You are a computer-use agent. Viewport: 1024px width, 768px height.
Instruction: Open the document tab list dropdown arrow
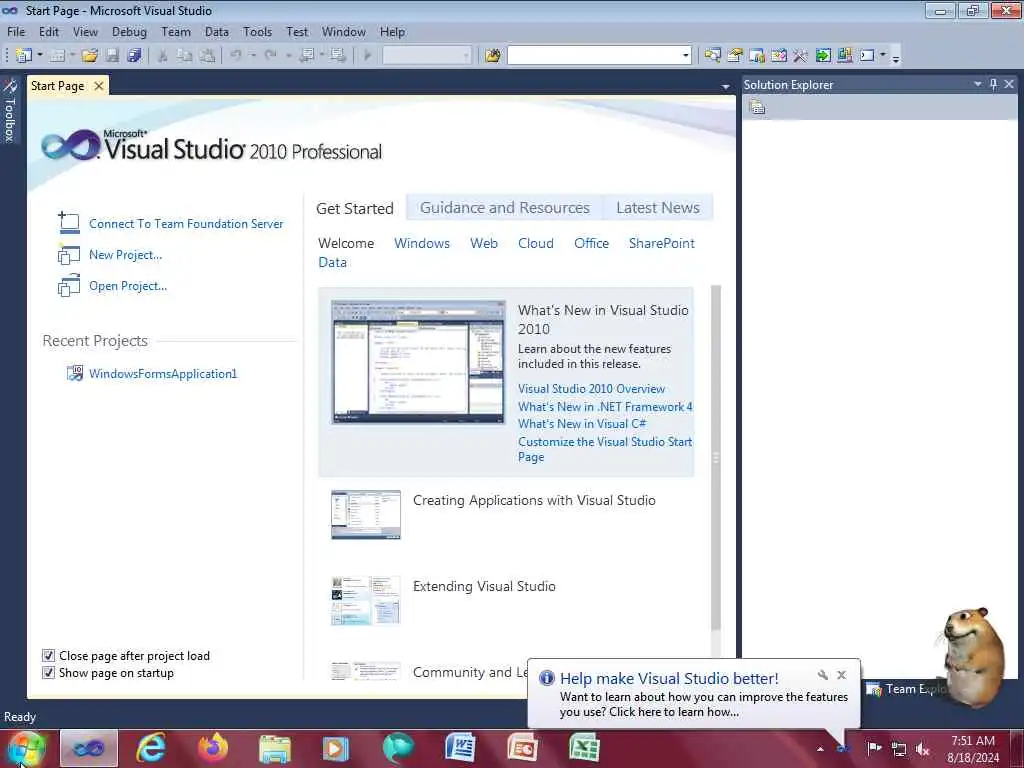tap(726, 86)
